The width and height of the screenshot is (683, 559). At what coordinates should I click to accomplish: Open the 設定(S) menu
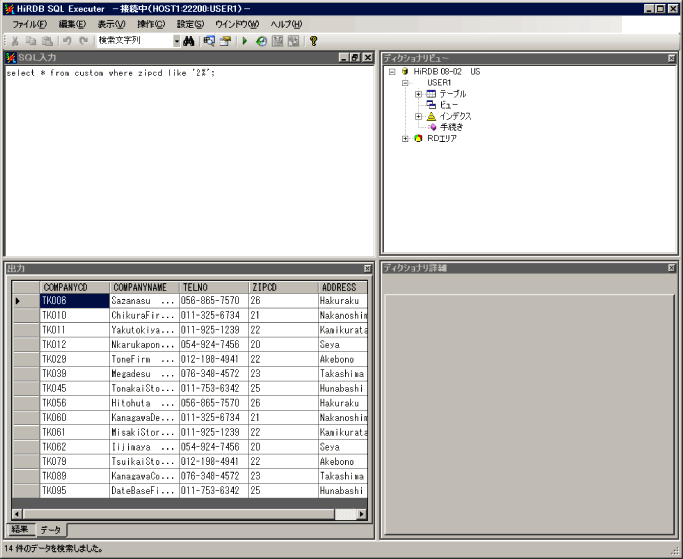190,24
